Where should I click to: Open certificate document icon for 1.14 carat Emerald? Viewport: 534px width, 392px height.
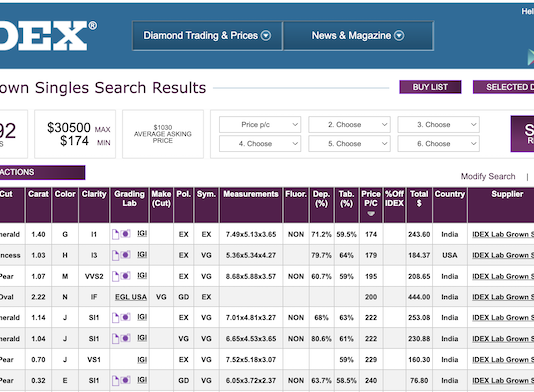click(115, 318)
